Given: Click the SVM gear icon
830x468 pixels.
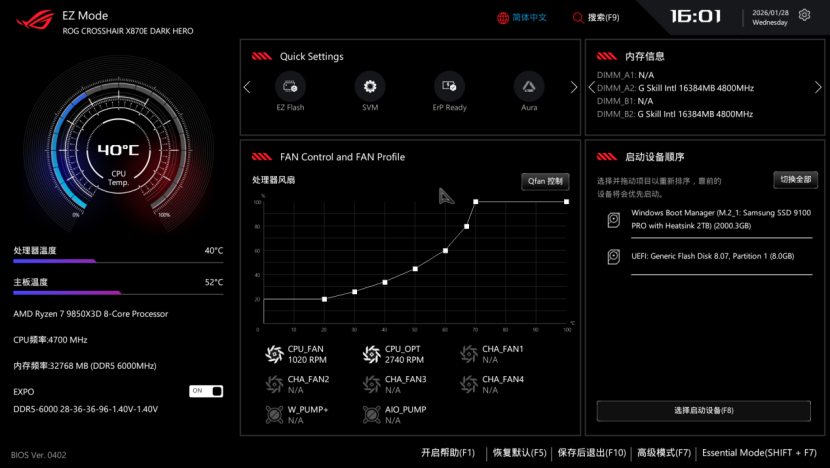Looking at the screenshot, I should click(x=370, y=87).
